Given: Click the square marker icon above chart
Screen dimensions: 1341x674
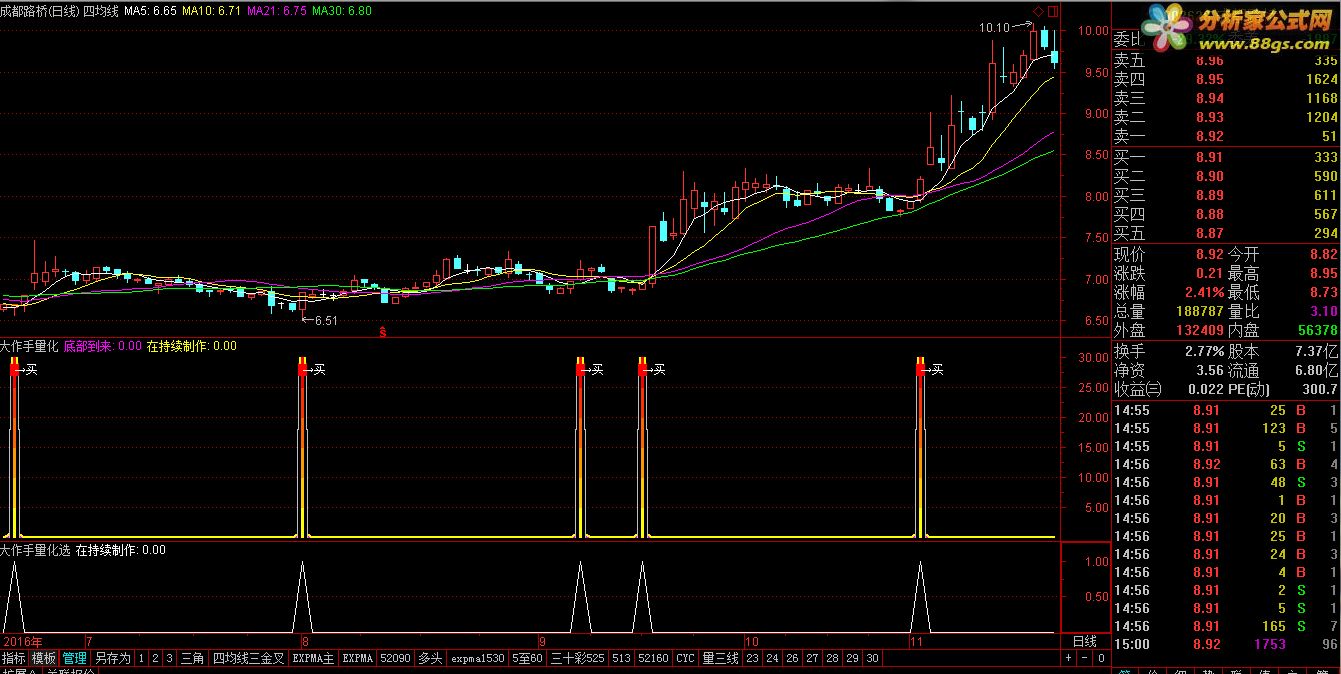Looking at the screenshot, I should pos(1052,11).
